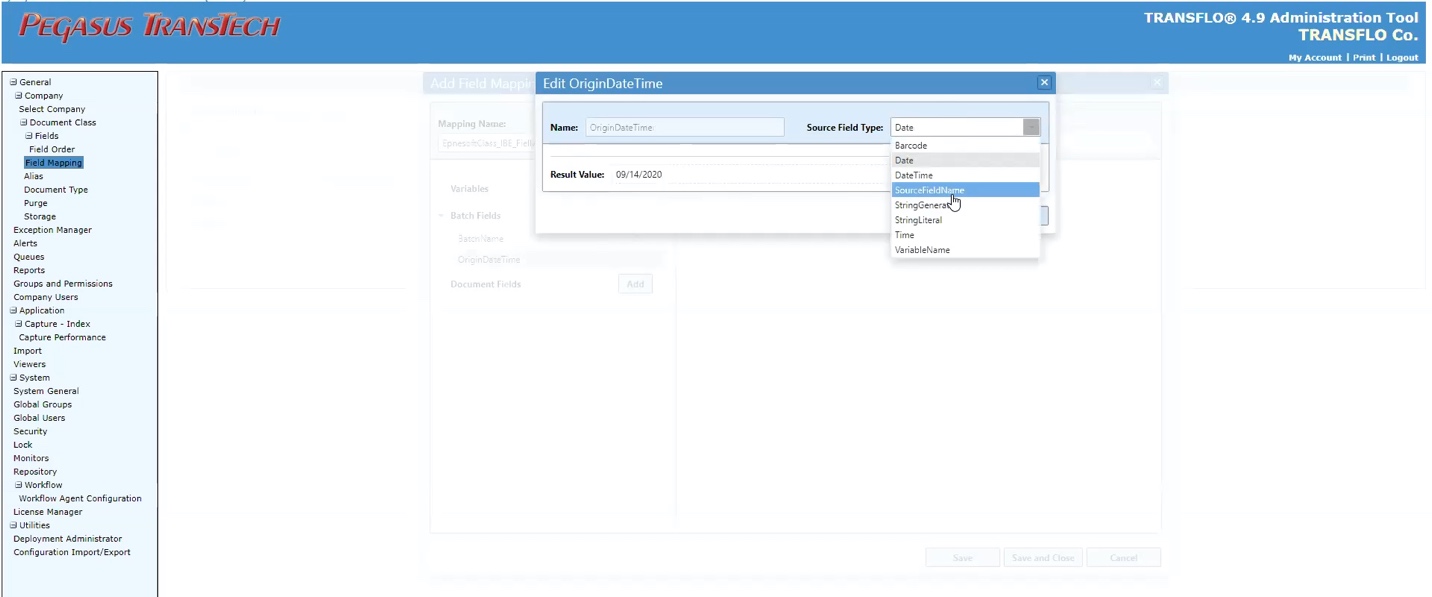
Task: Open Select Company in the tree
Action: [52, 109]
